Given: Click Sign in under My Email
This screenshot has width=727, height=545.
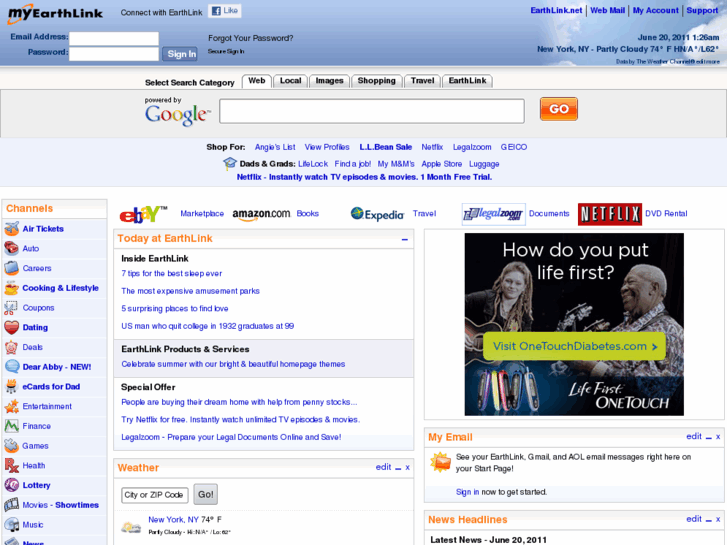Looking at the screenshot, I should [x=467, y=492].
